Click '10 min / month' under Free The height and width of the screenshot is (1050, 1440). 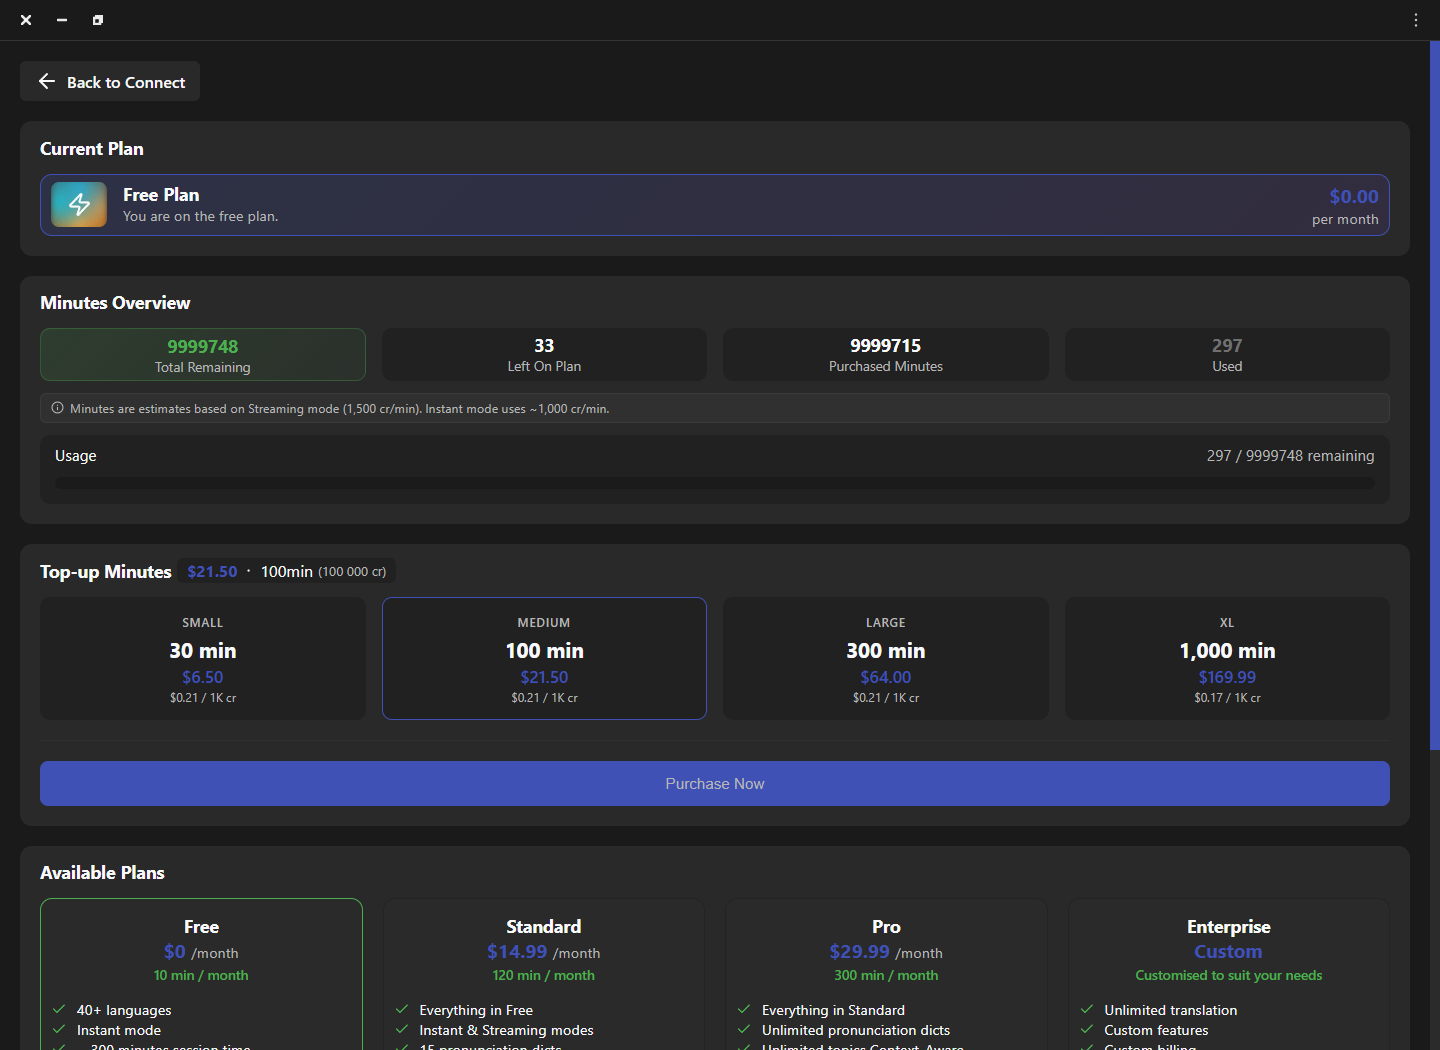[x=201, y=975]
